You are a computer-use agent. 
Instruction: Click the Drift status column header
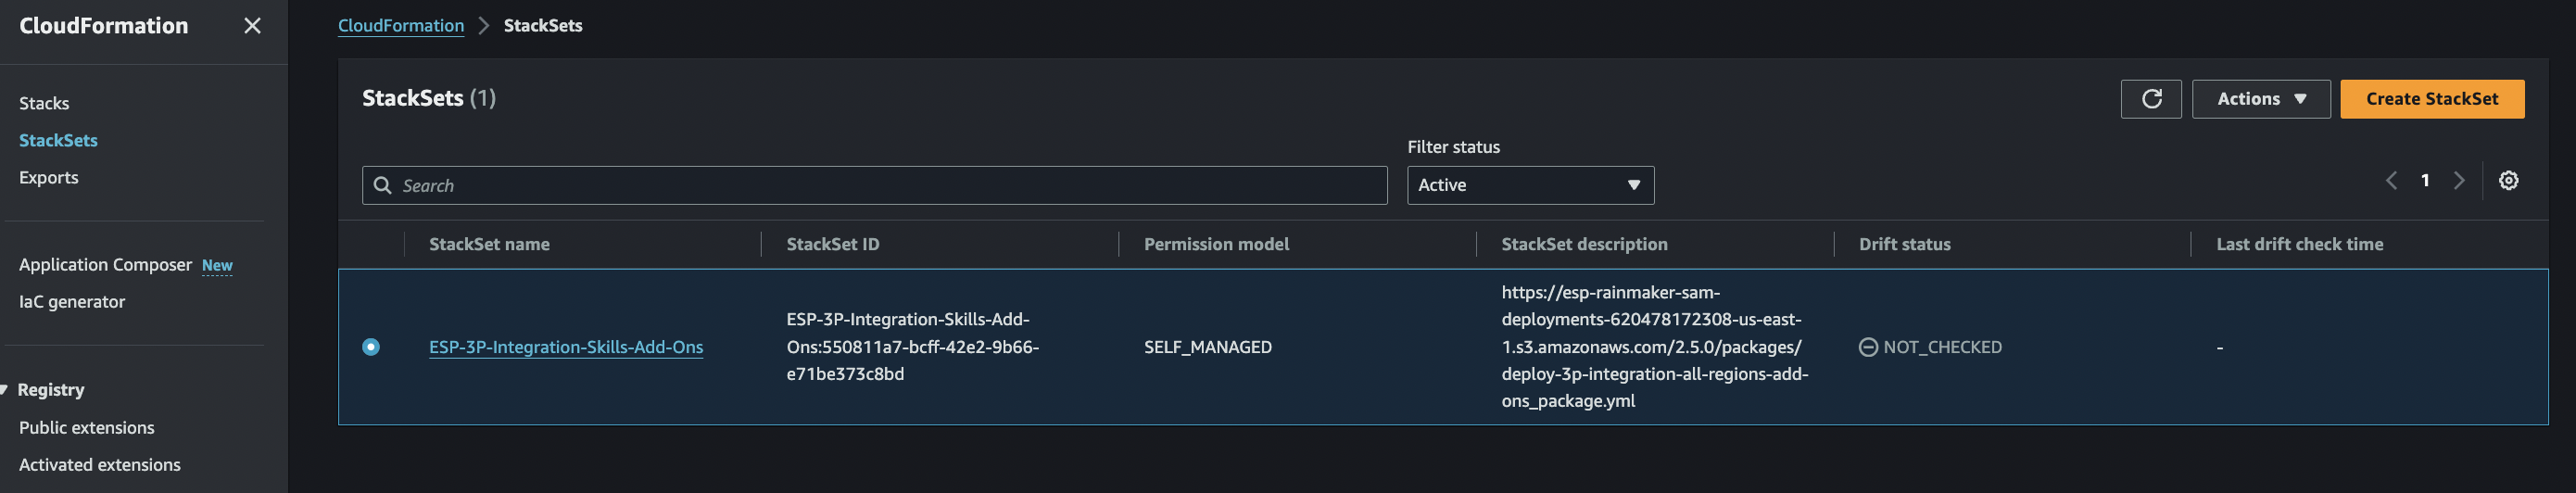pos(1904,245)
